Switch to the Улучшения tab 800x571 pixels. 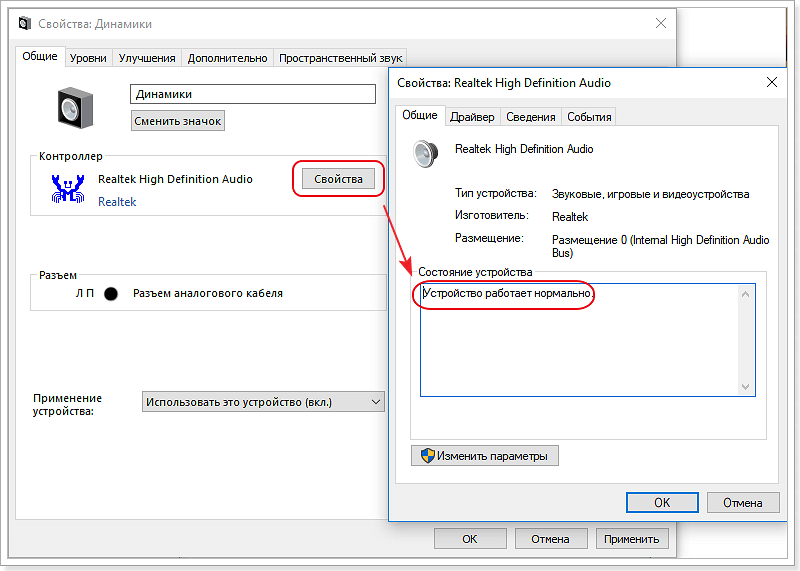(147, 58)
